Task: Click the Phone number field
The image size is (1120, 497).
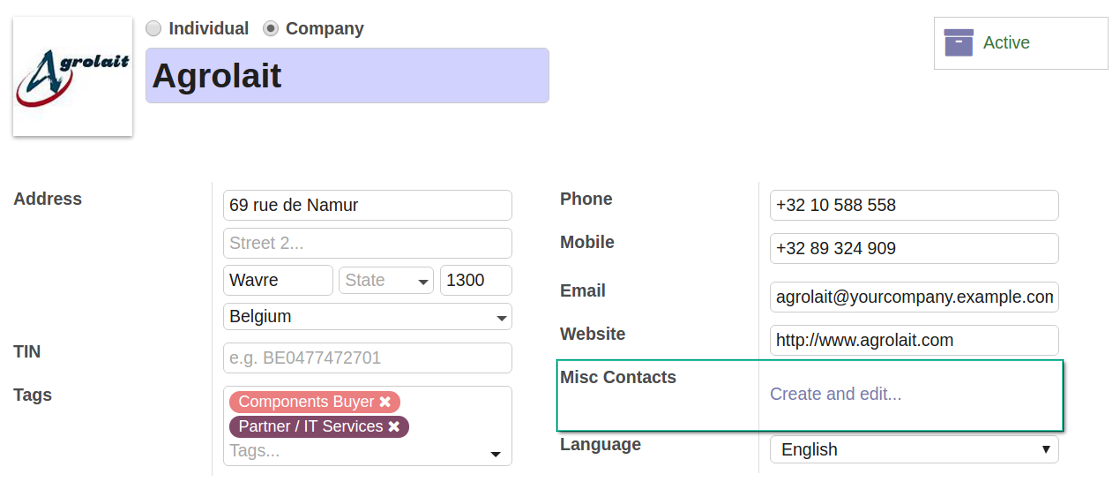Action: coord(913,206)
